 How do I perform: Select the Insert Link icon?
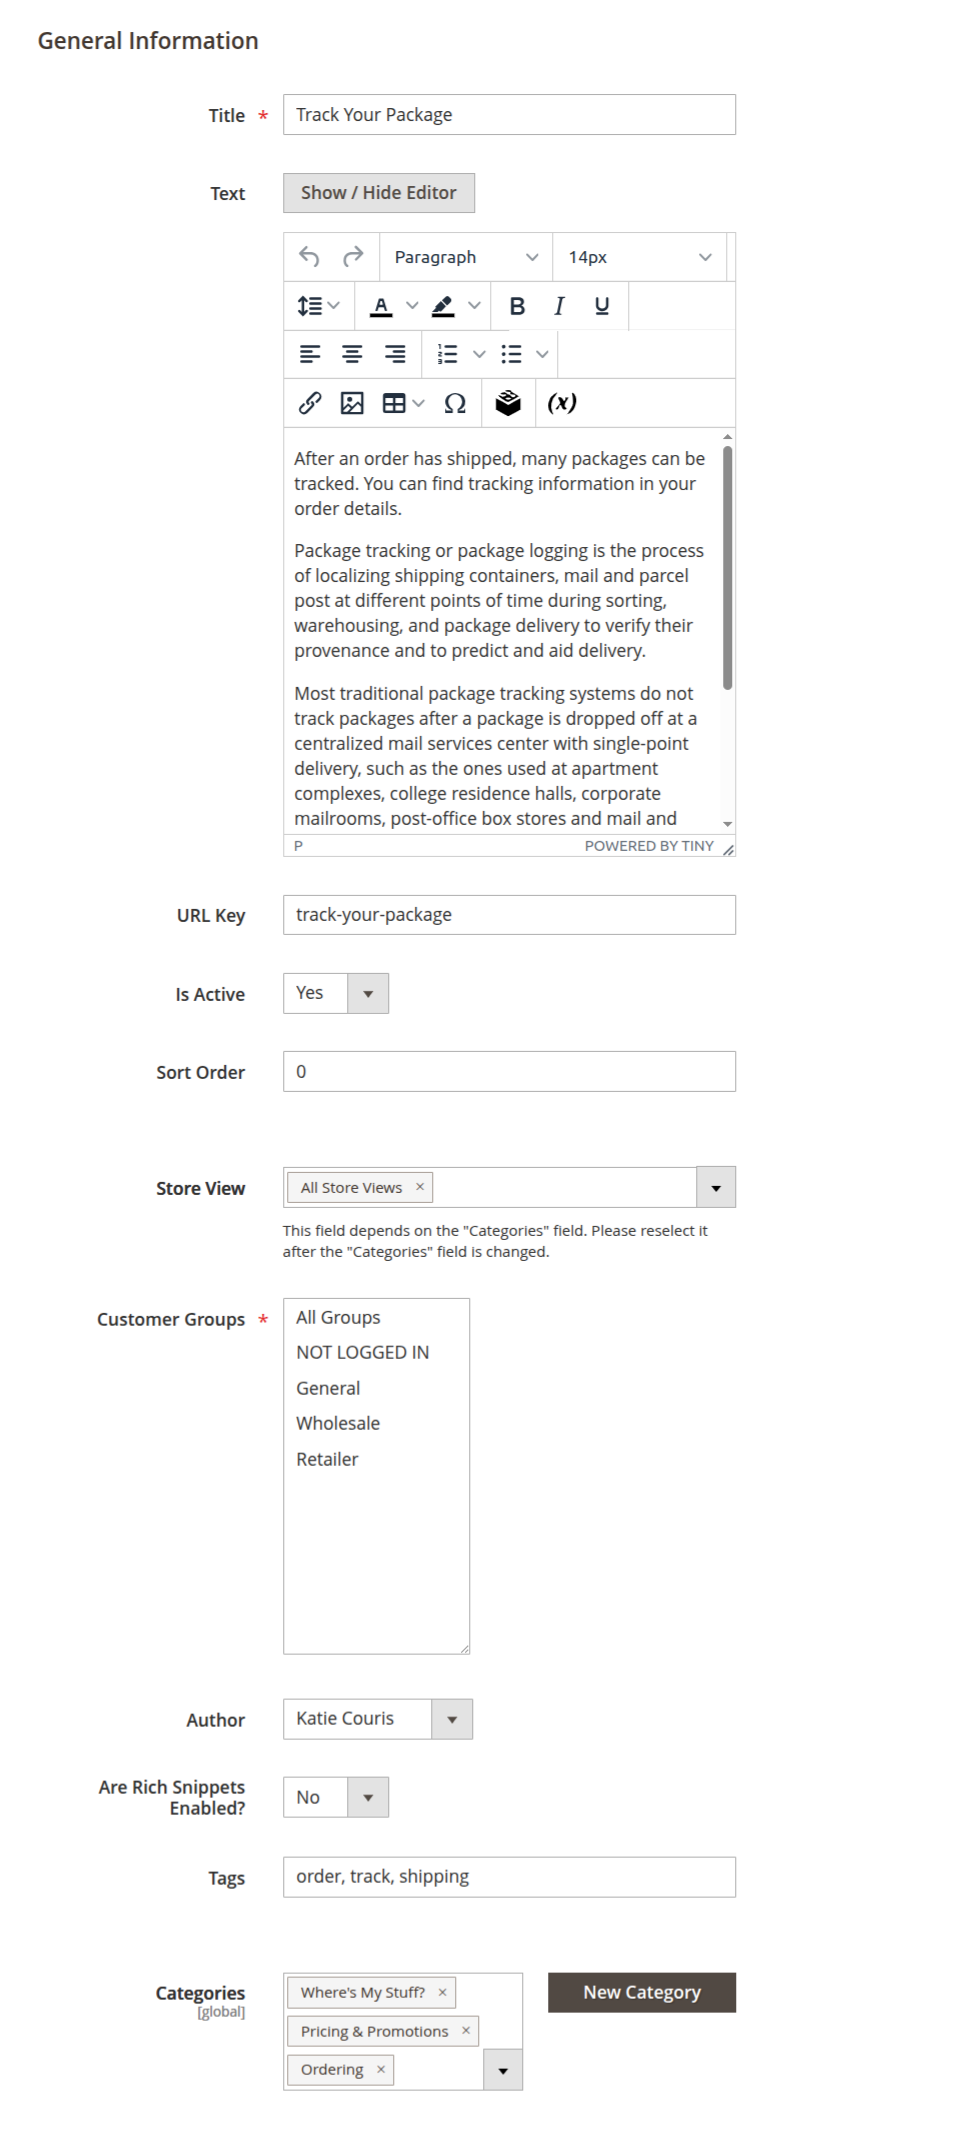[x=308, y=403]
